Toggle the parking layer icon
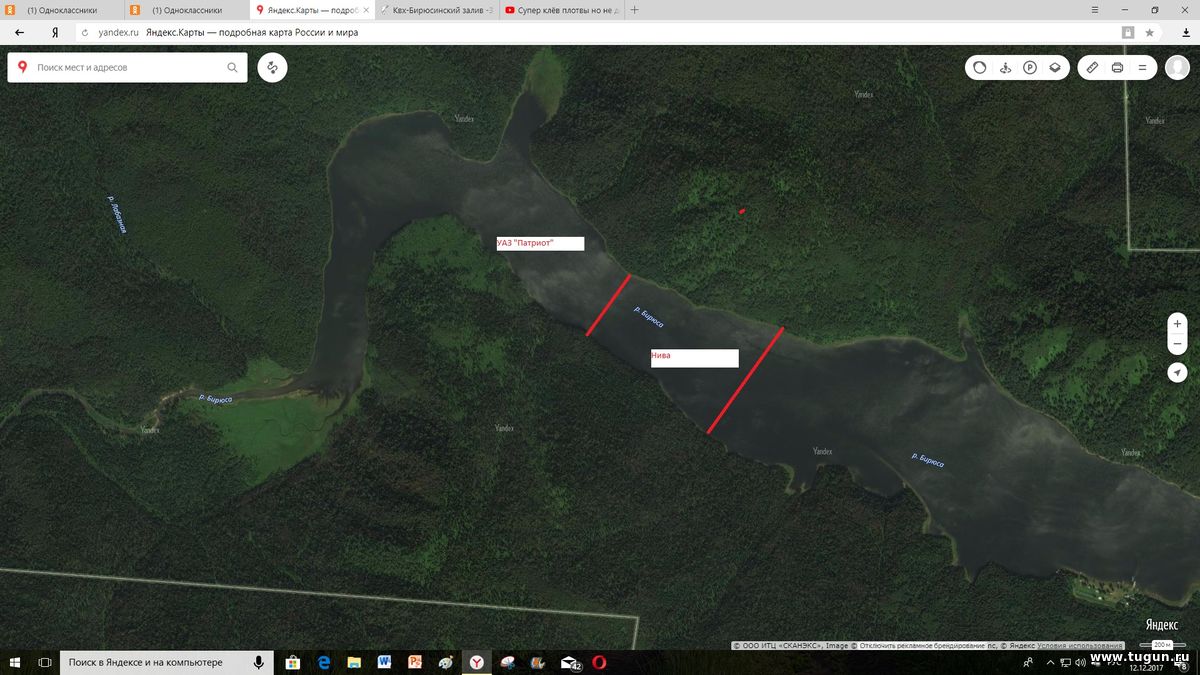This screenshot has width=1200, height=675. (x=1029, y=68)
